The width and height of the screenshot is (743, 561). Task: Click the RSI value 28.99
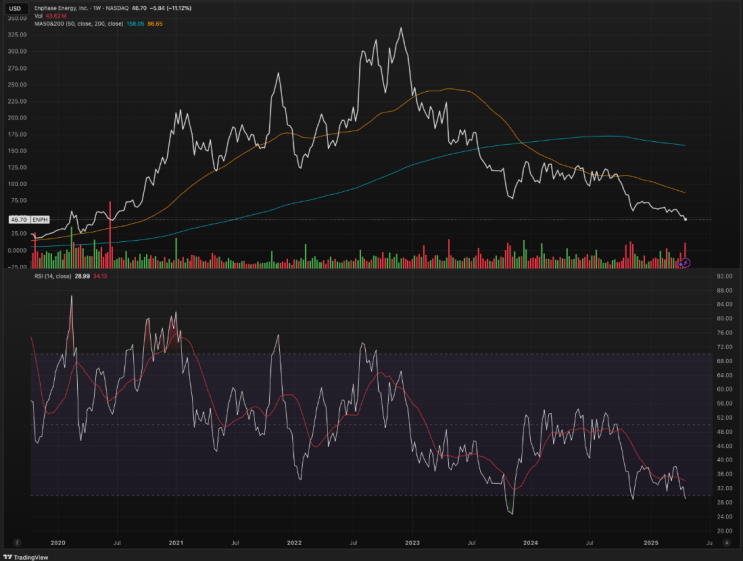coord(82,276)
